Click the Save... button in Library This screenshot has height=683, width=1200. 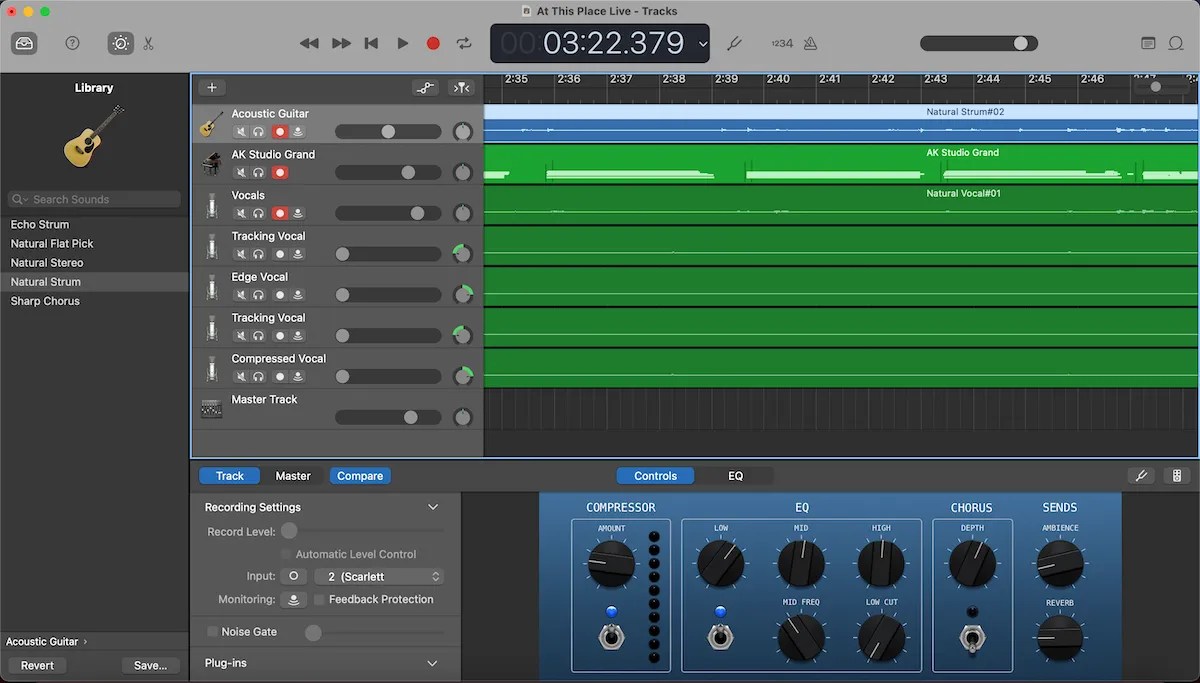pyautogui.click(x=150, y=665)
